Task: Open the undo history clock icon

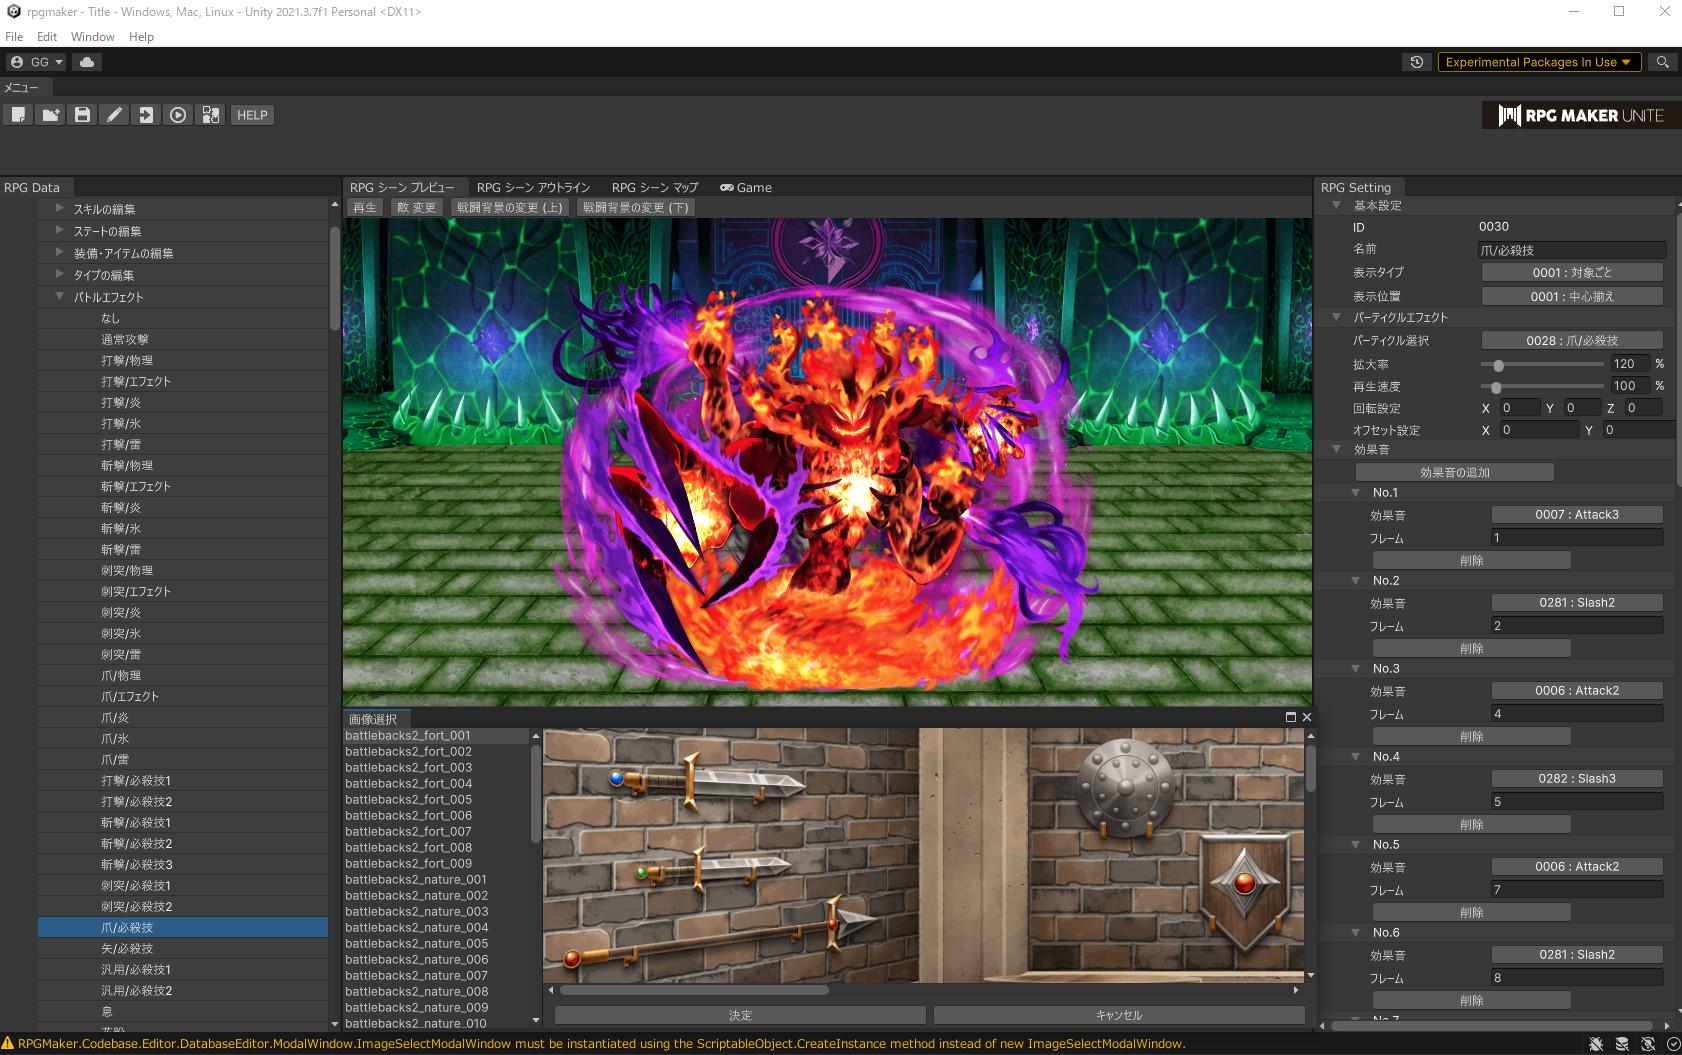Action: tap(1416, 62)
